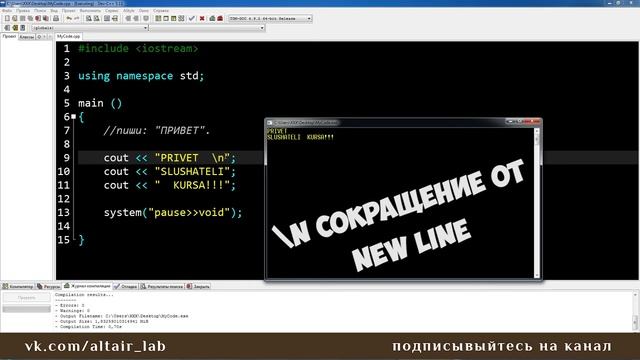Click the line with cout "SLUSHATELI"

point(169,171)
